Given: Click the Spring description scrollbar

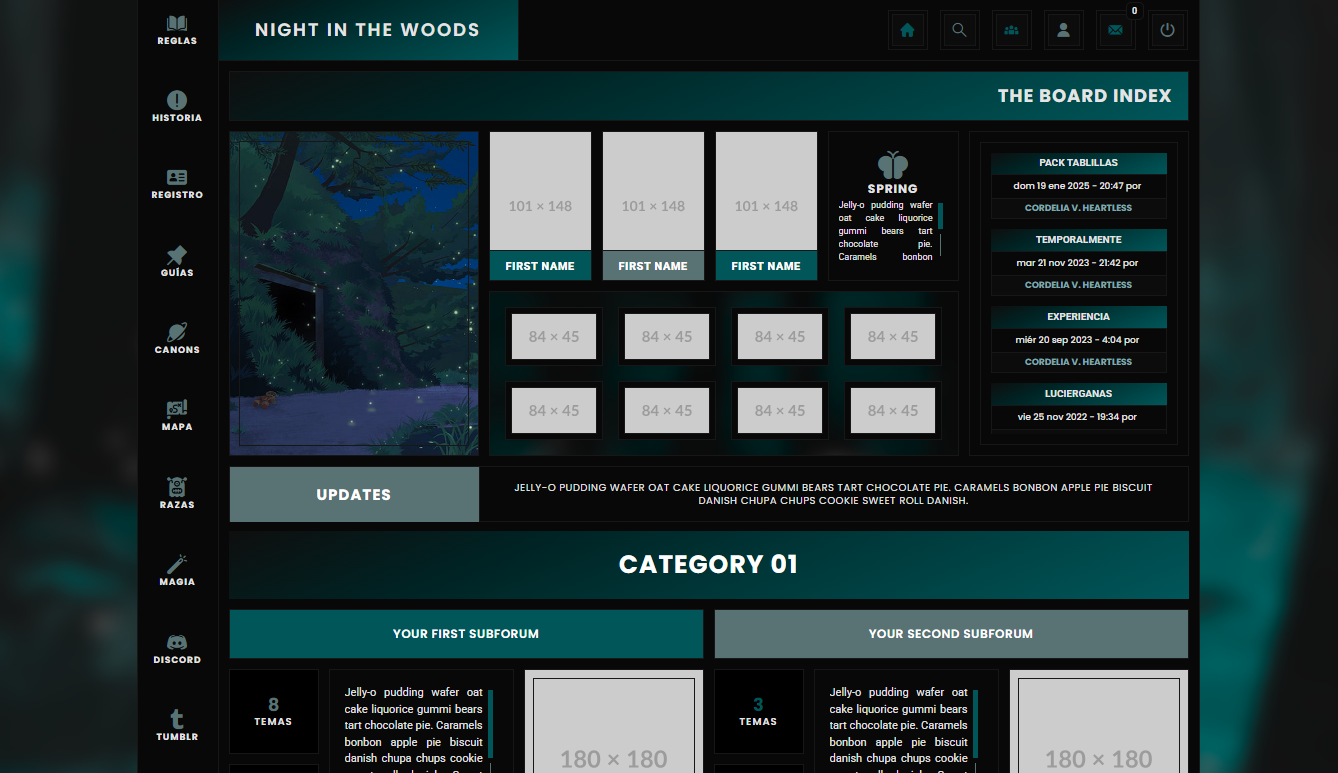Looking at the screenshot, I should (x=940, y=216).
